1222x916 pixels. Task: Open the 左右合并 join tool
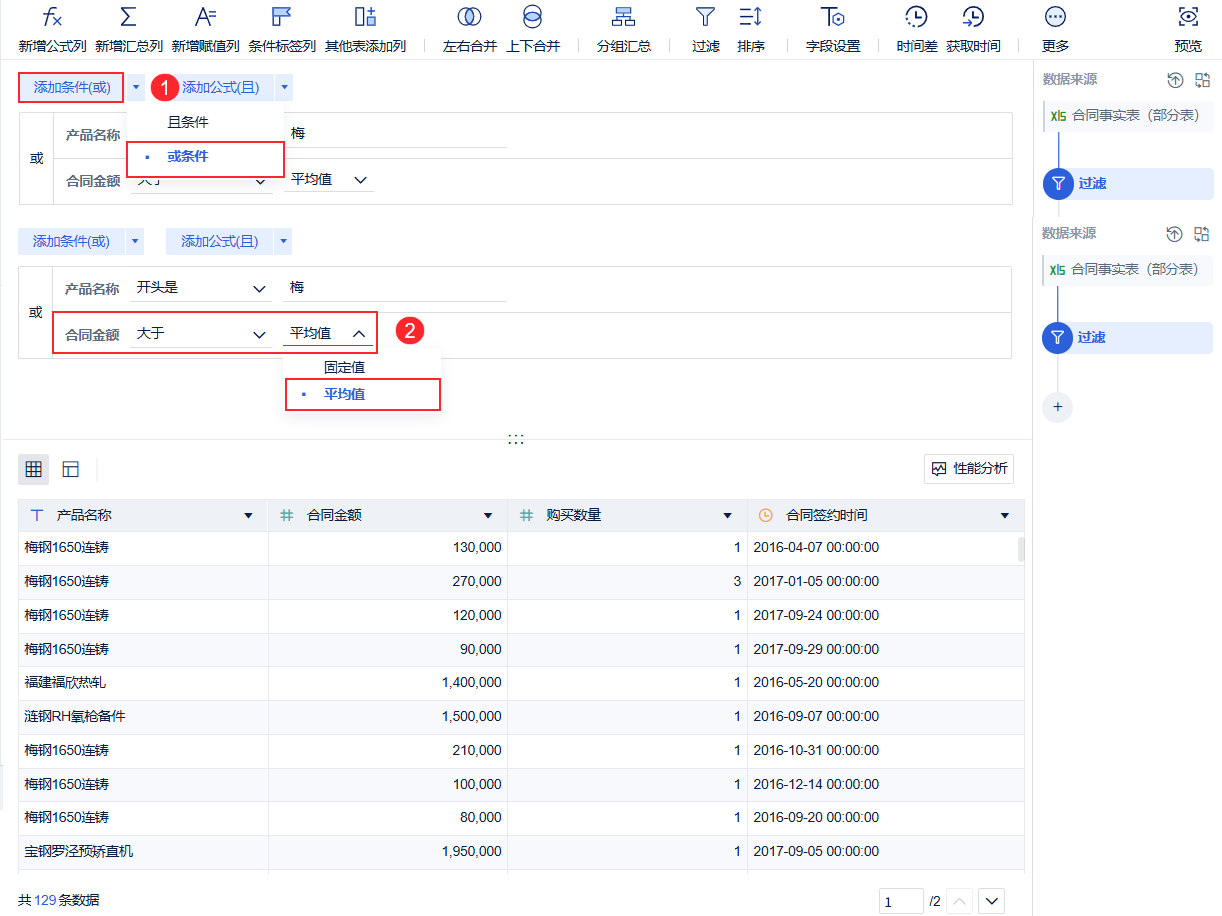coord(469,17)
